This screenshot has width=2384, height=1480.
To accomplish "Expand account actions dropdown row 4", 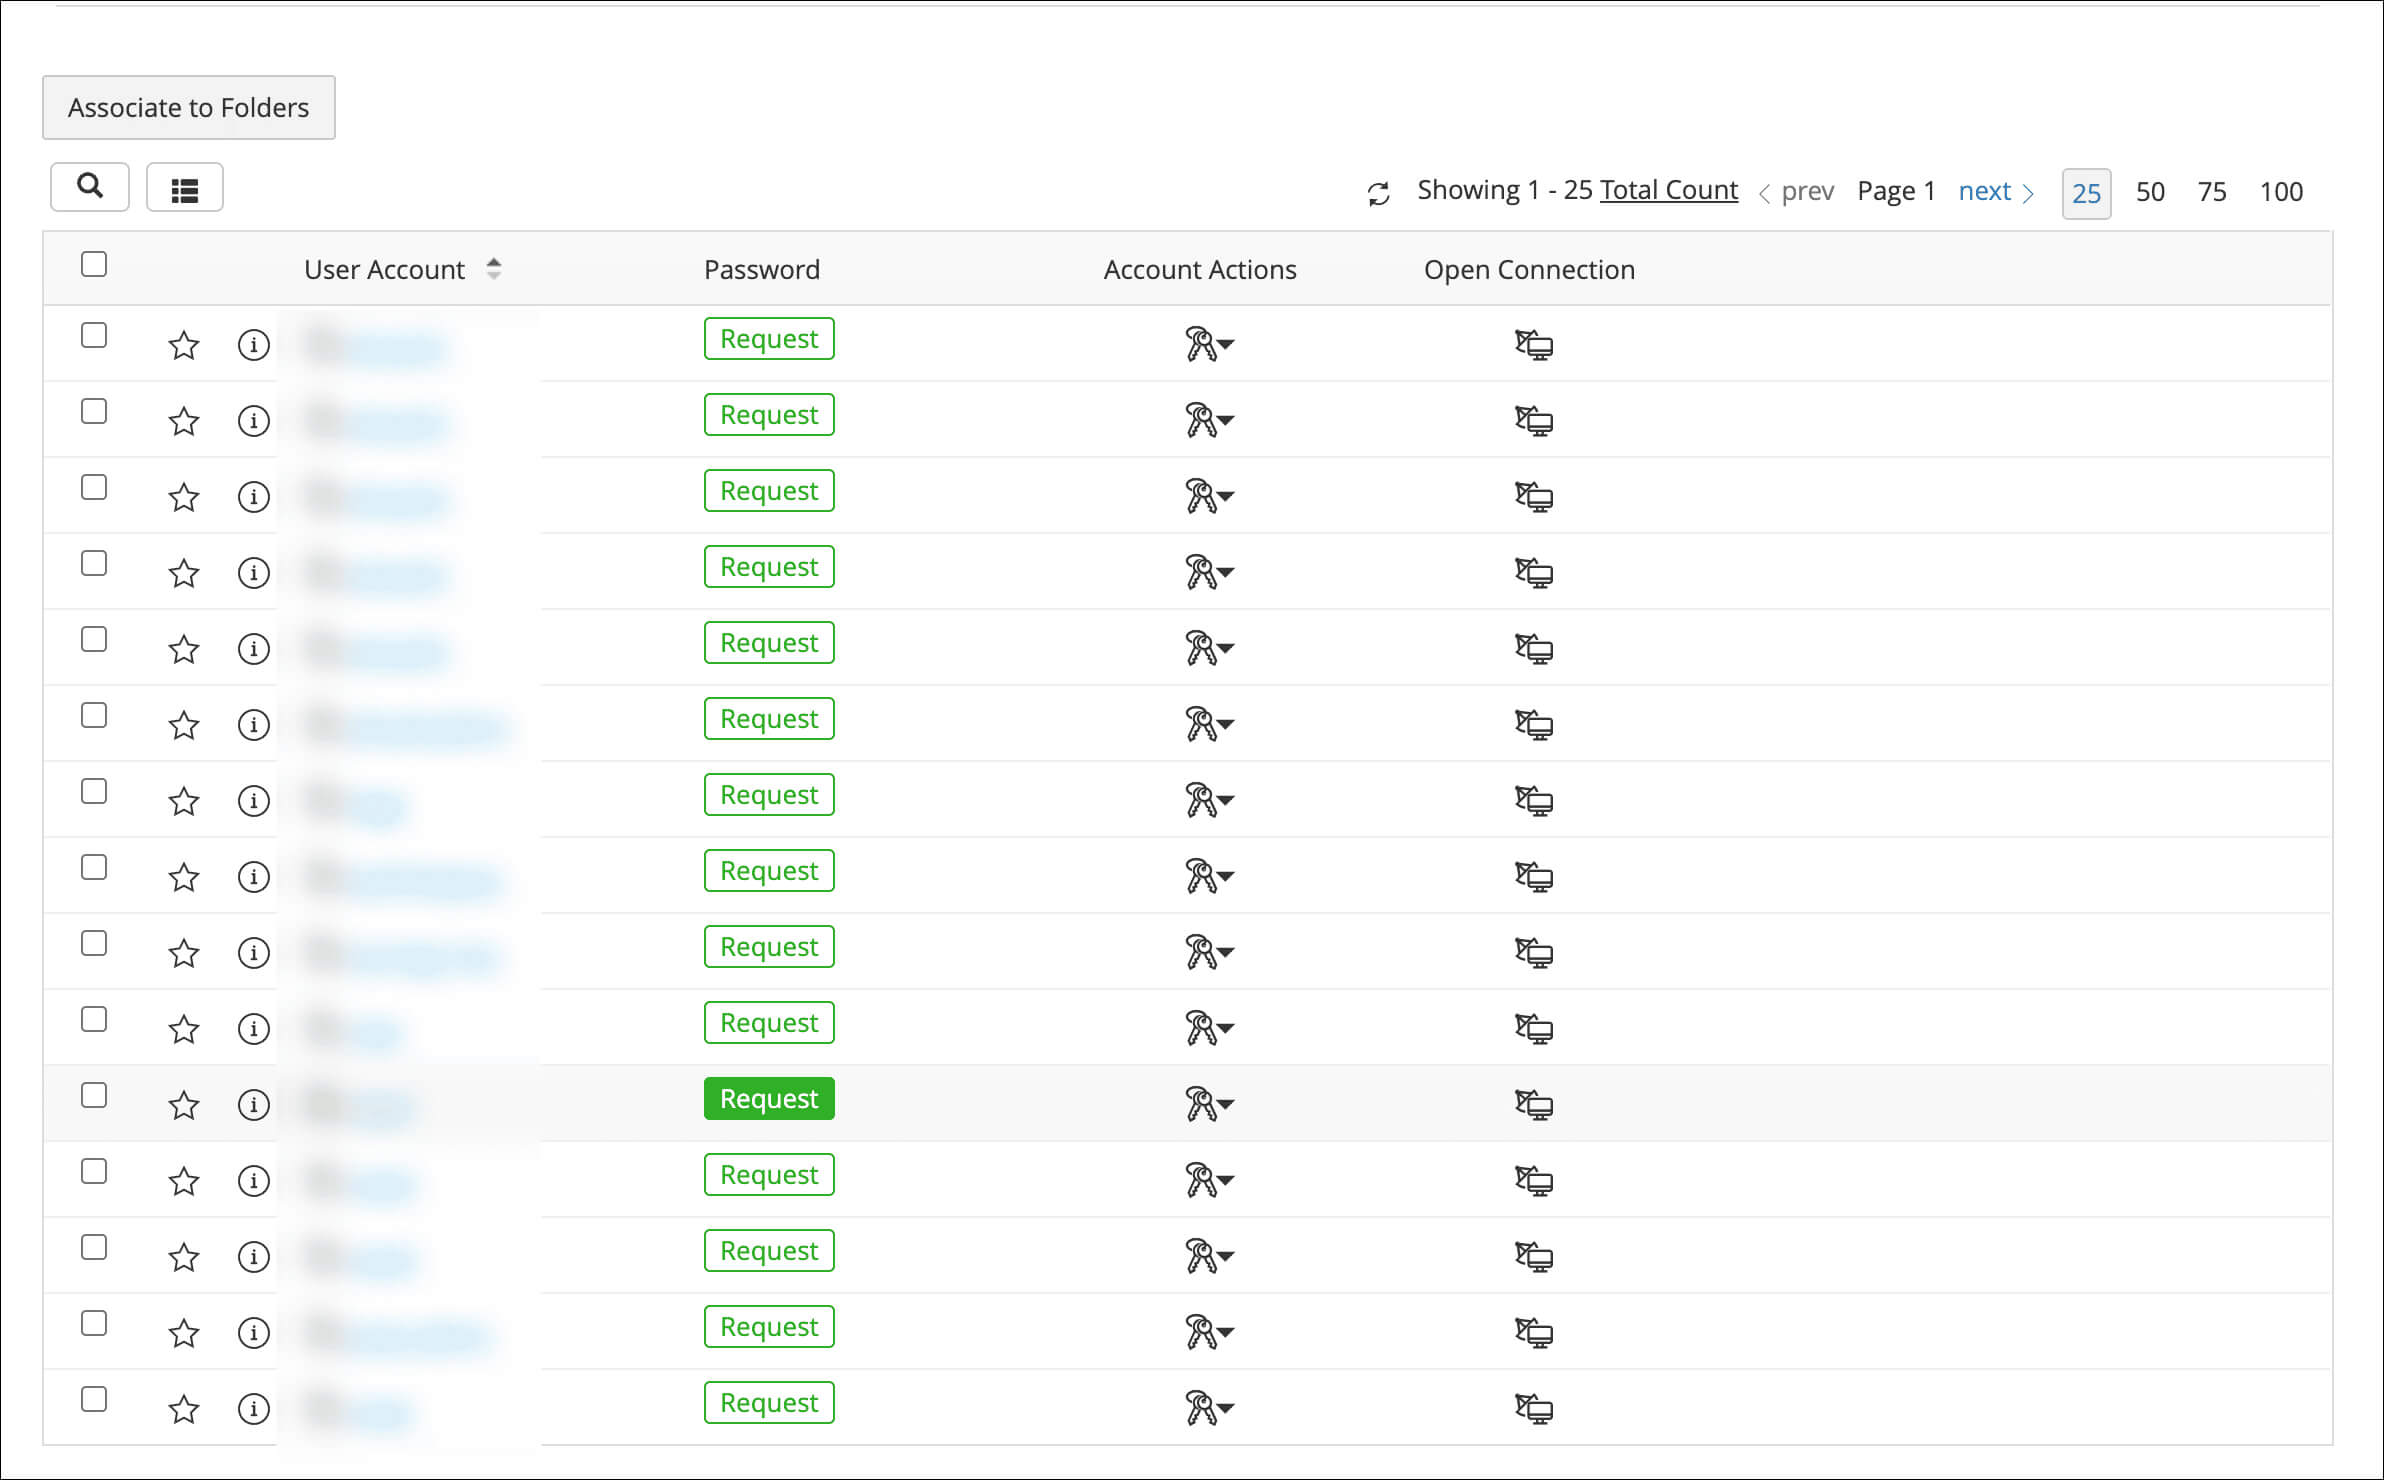I will 1224,569.
